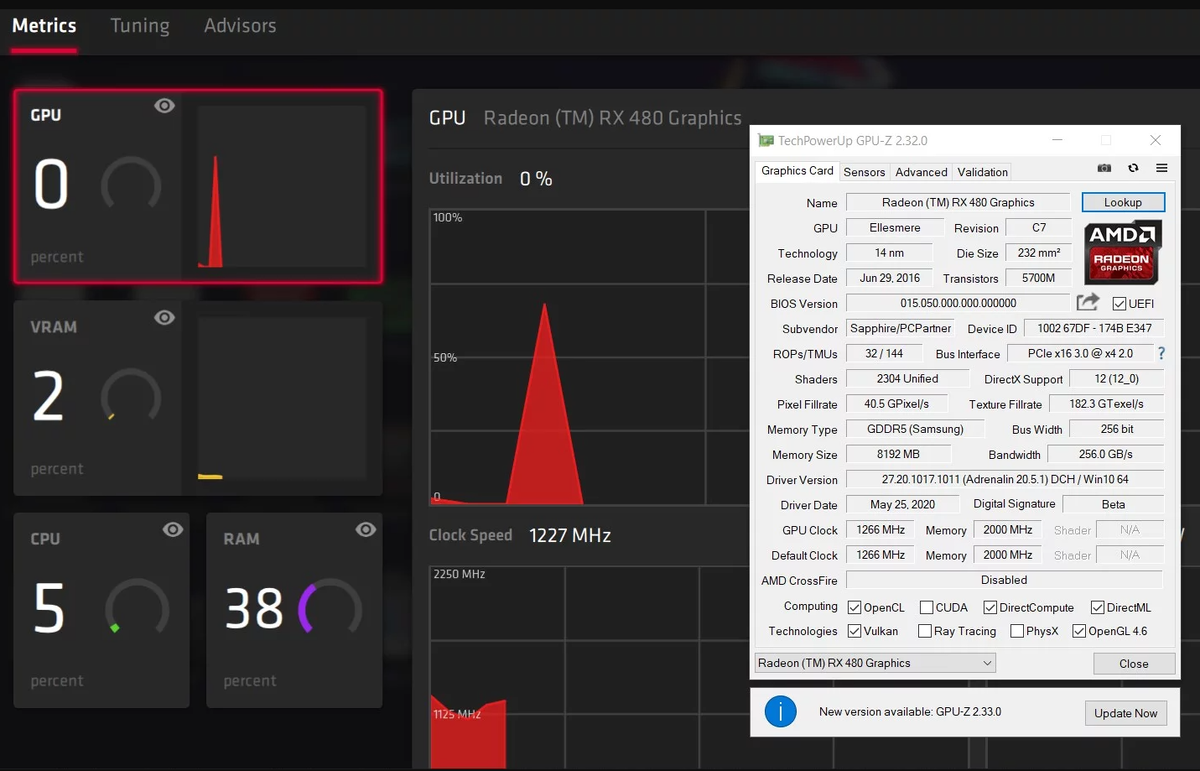Click the Driver Version field
Screen dimensions: 1200x771
pos(1005,480)
